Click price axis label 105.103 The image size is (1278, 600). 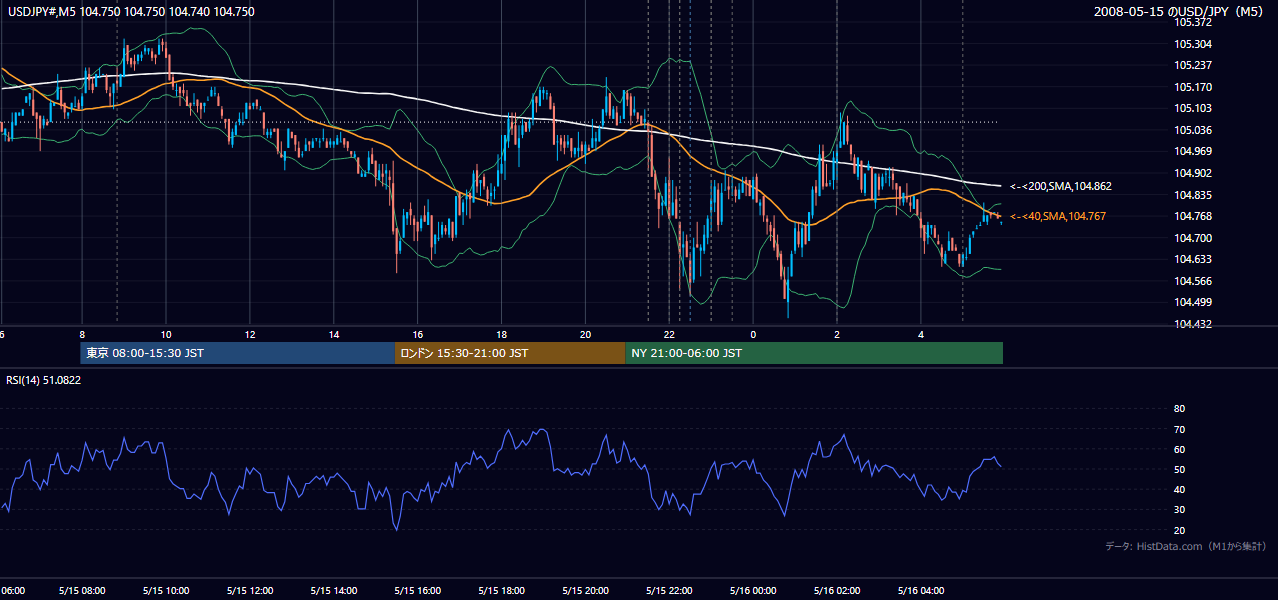[1194, 109]
